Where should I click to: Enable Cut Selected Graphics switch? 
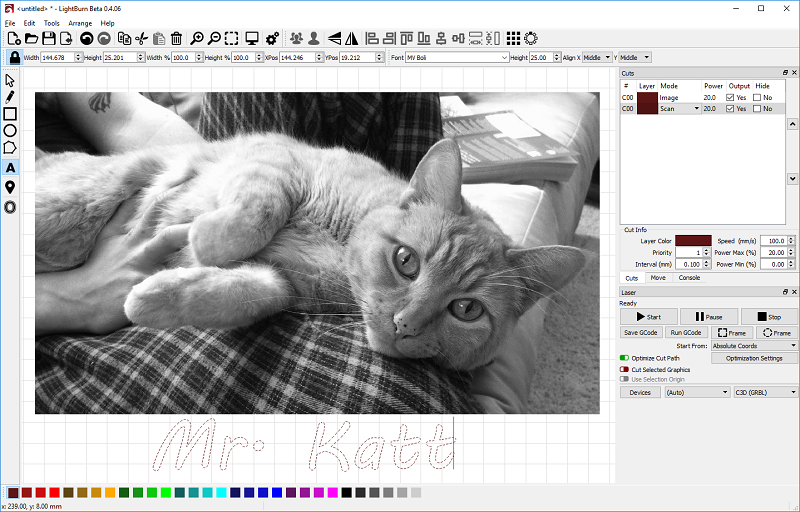(x=625, y=369)
